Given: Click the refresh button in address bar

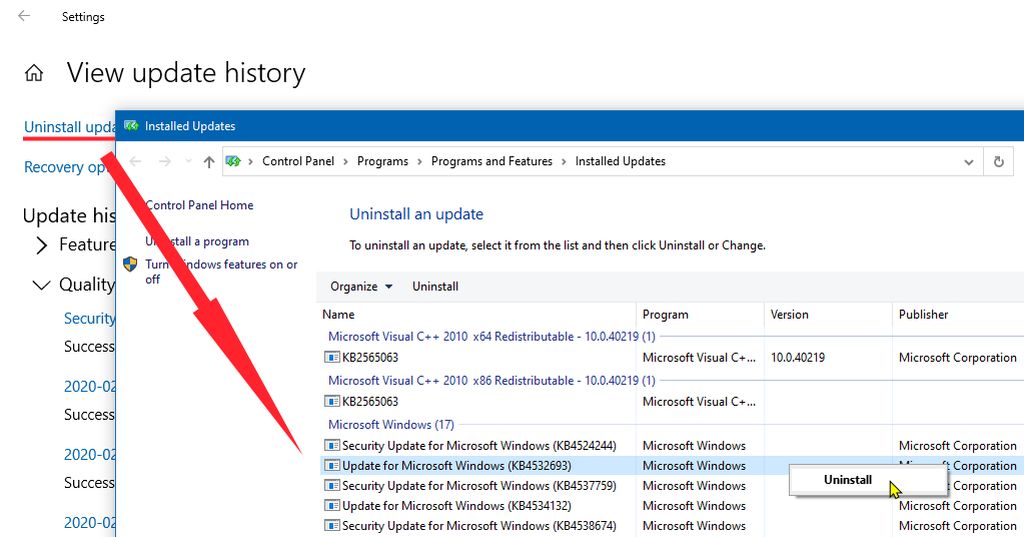Looking at the screenshot, I should (x=998, y=162).
